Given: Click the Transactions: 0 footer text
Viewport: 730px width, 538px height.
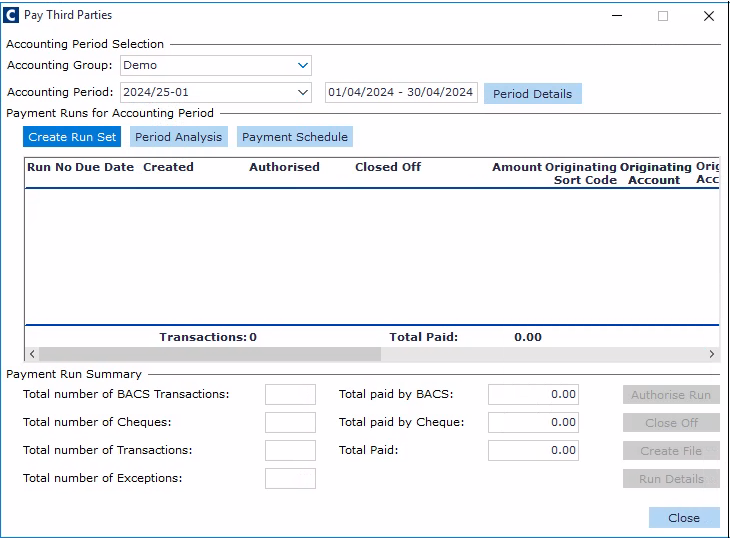Looking at the screenshot, I should click(x=208, y=337).
